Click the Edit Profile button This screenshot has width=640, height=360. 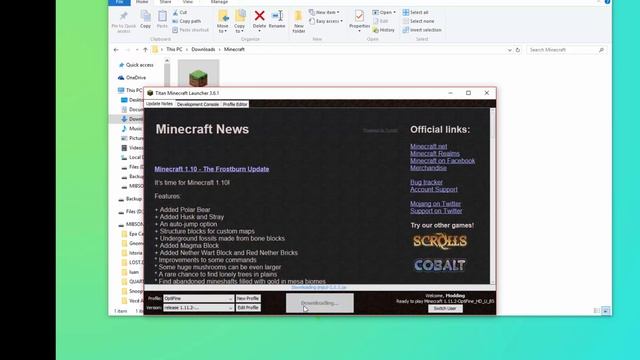(248, 308)
